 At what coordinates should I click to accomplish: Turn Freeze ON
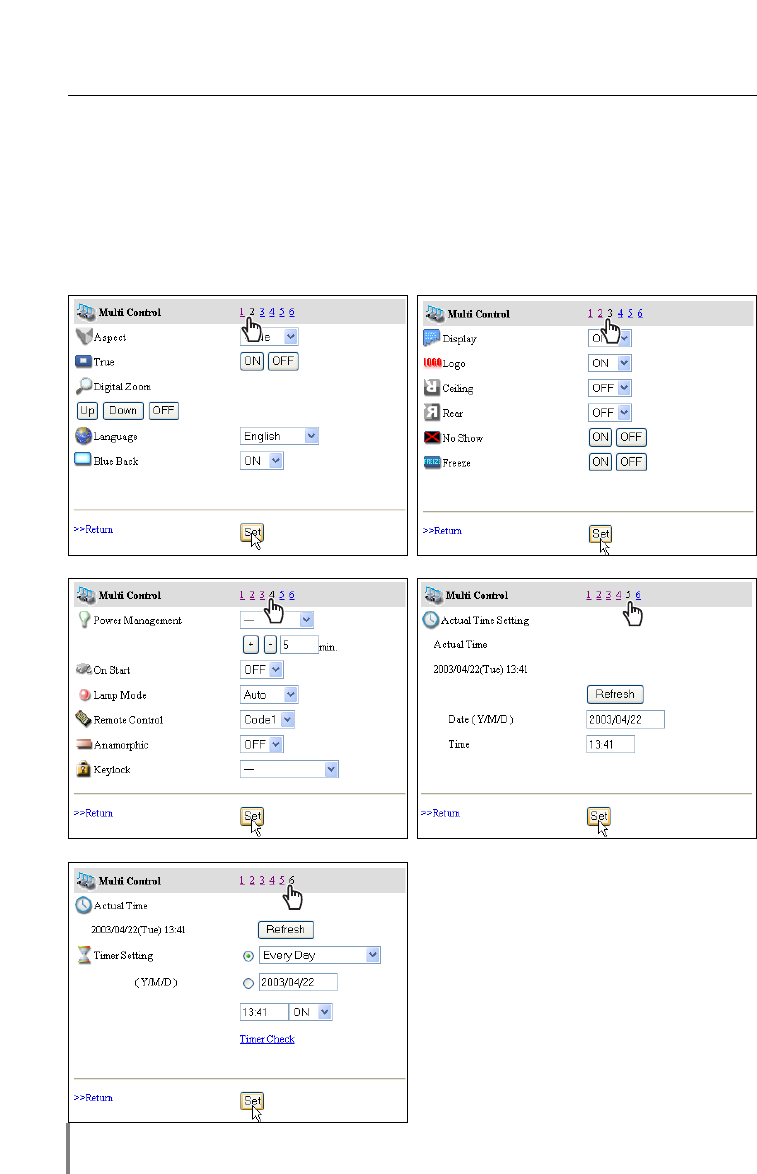(x=600, y=462)
